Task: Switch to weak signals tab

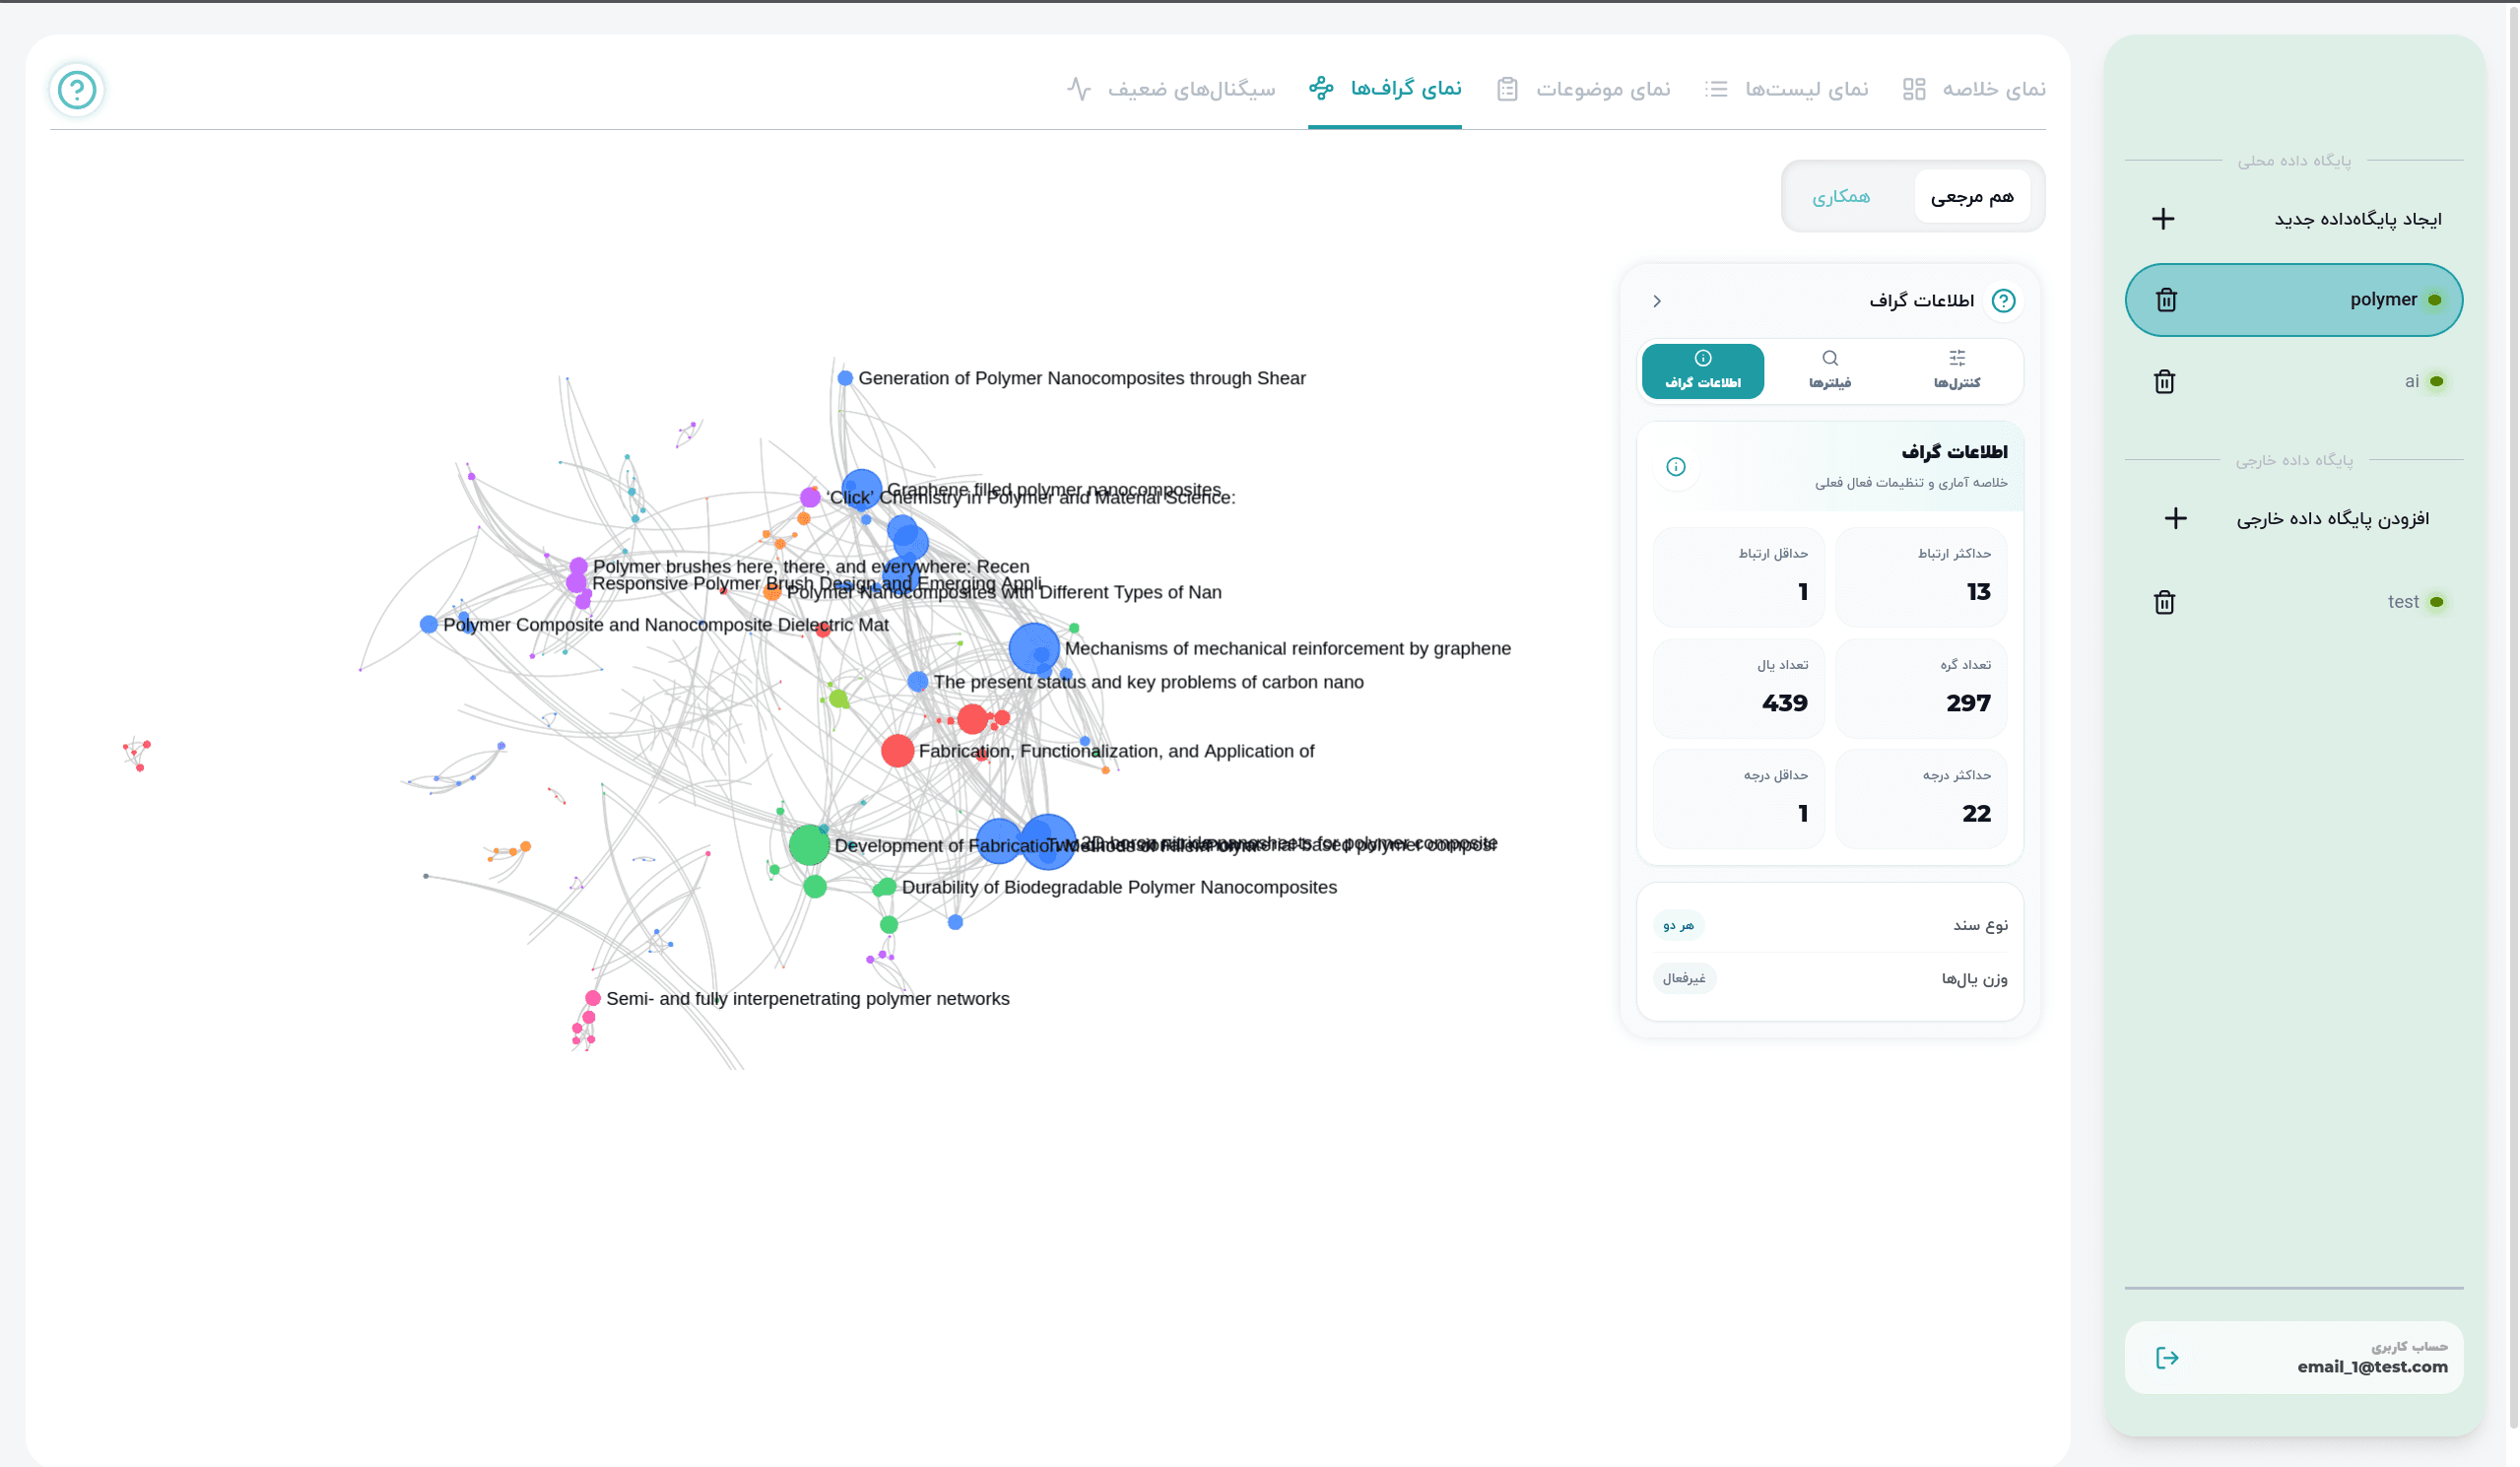Action: tap(1171, 89)
